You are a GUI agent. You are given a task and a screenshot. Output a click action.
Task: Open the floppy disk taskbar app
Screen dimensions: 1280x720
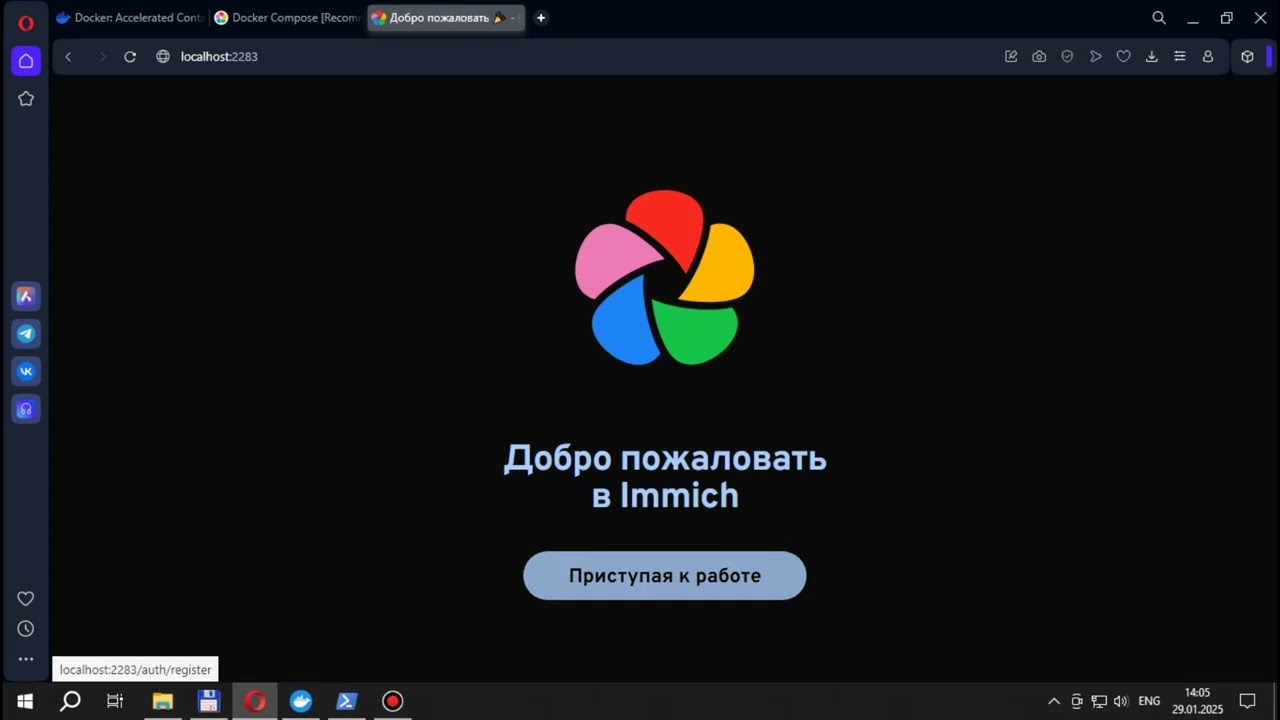(x=208, y=701)
